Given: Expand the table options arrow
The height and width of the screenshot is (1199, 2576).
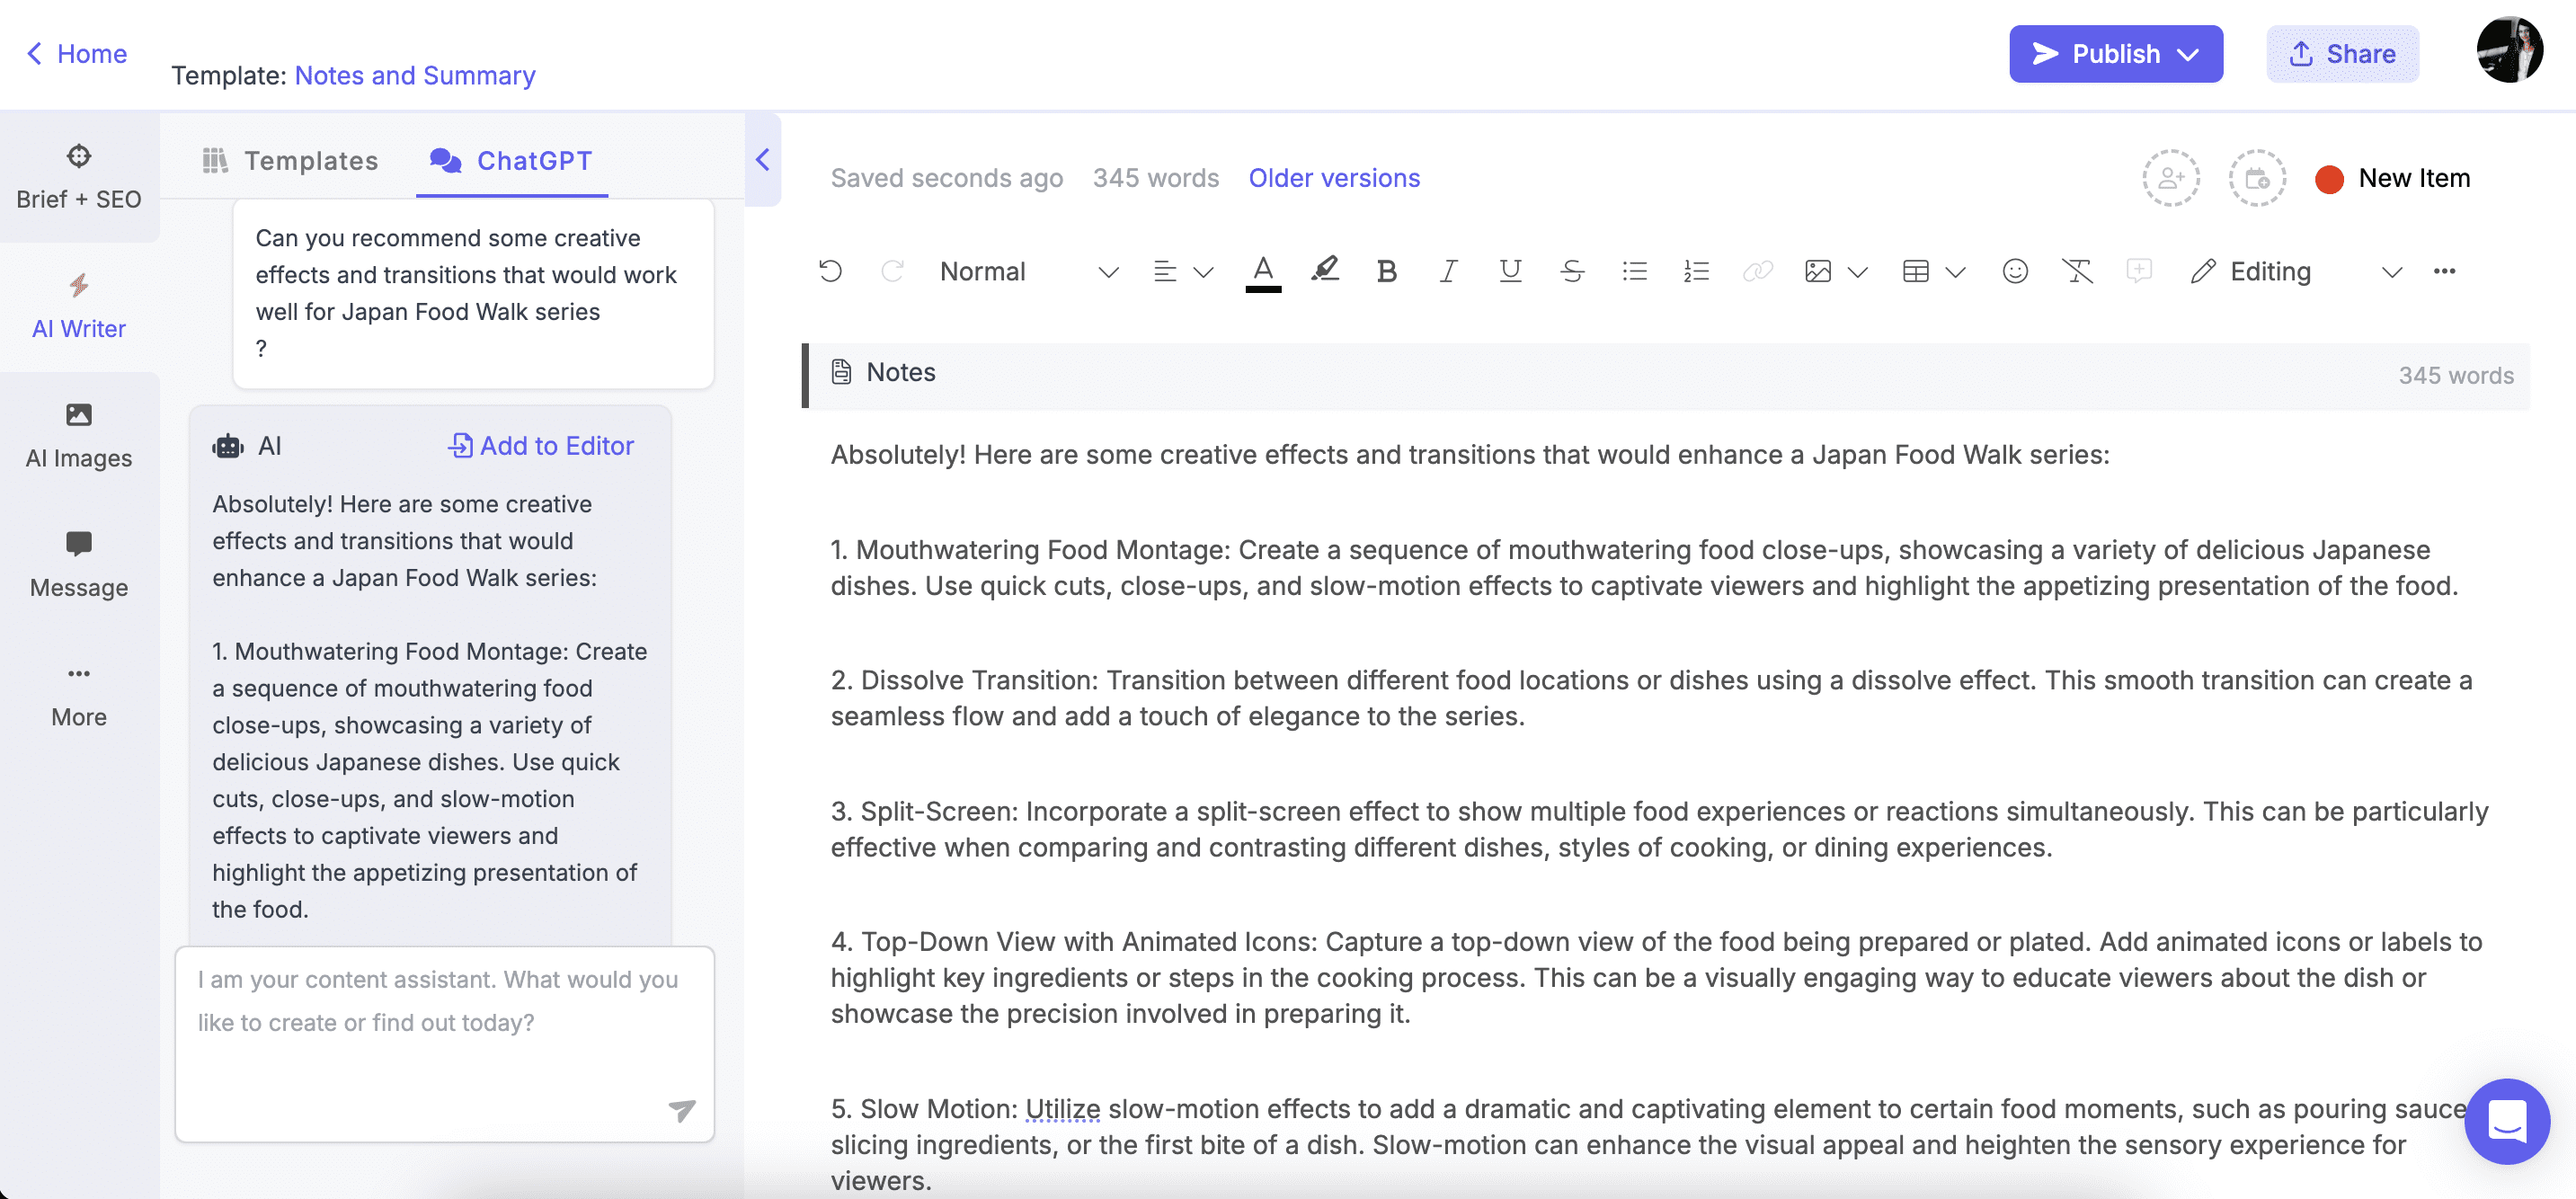Looking at the screenshot, I should point(1956,272).
